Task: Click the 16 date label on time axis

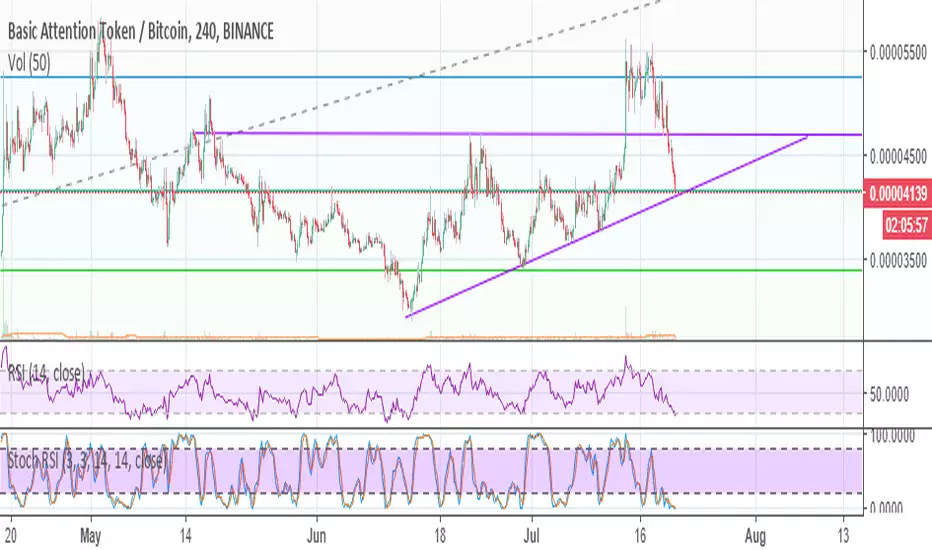Action: (640, 536)
